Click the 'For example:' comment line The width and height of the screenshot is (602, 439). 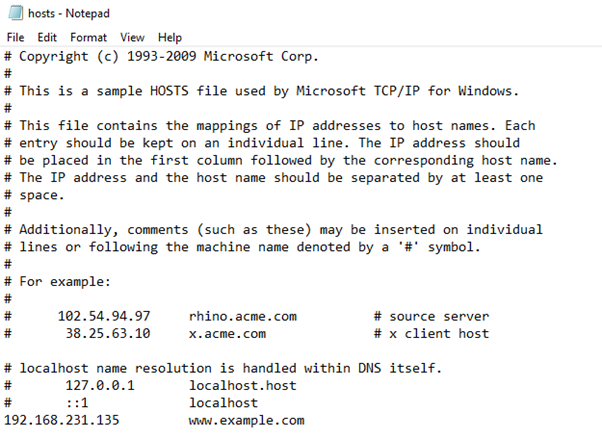click(x=62, y=281)
